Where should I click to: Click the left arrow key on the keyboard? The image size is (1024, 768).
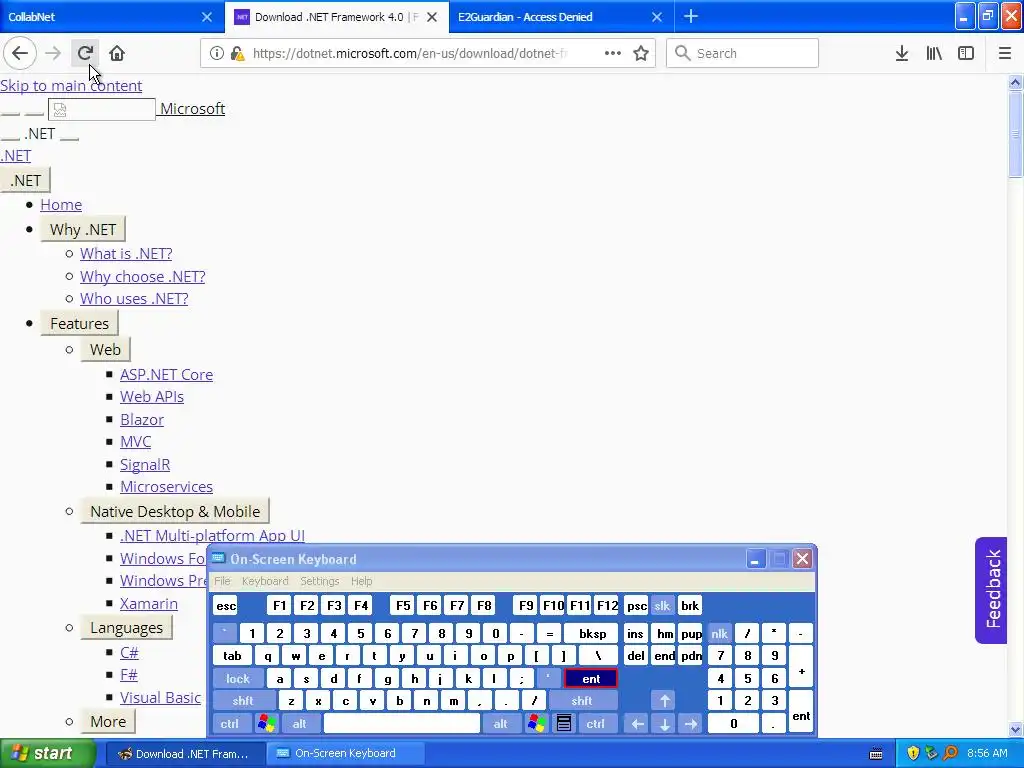pos(637,723)
